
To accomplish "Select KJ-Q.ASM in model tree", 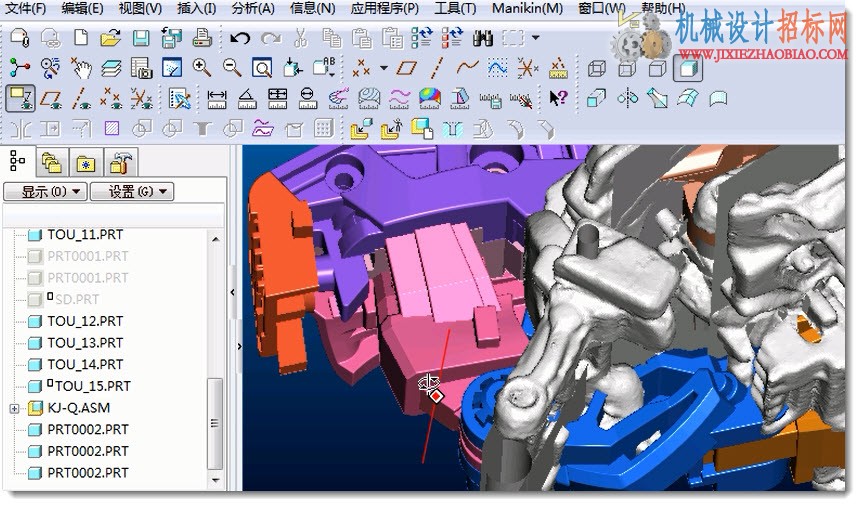I will tap(78, 408).
